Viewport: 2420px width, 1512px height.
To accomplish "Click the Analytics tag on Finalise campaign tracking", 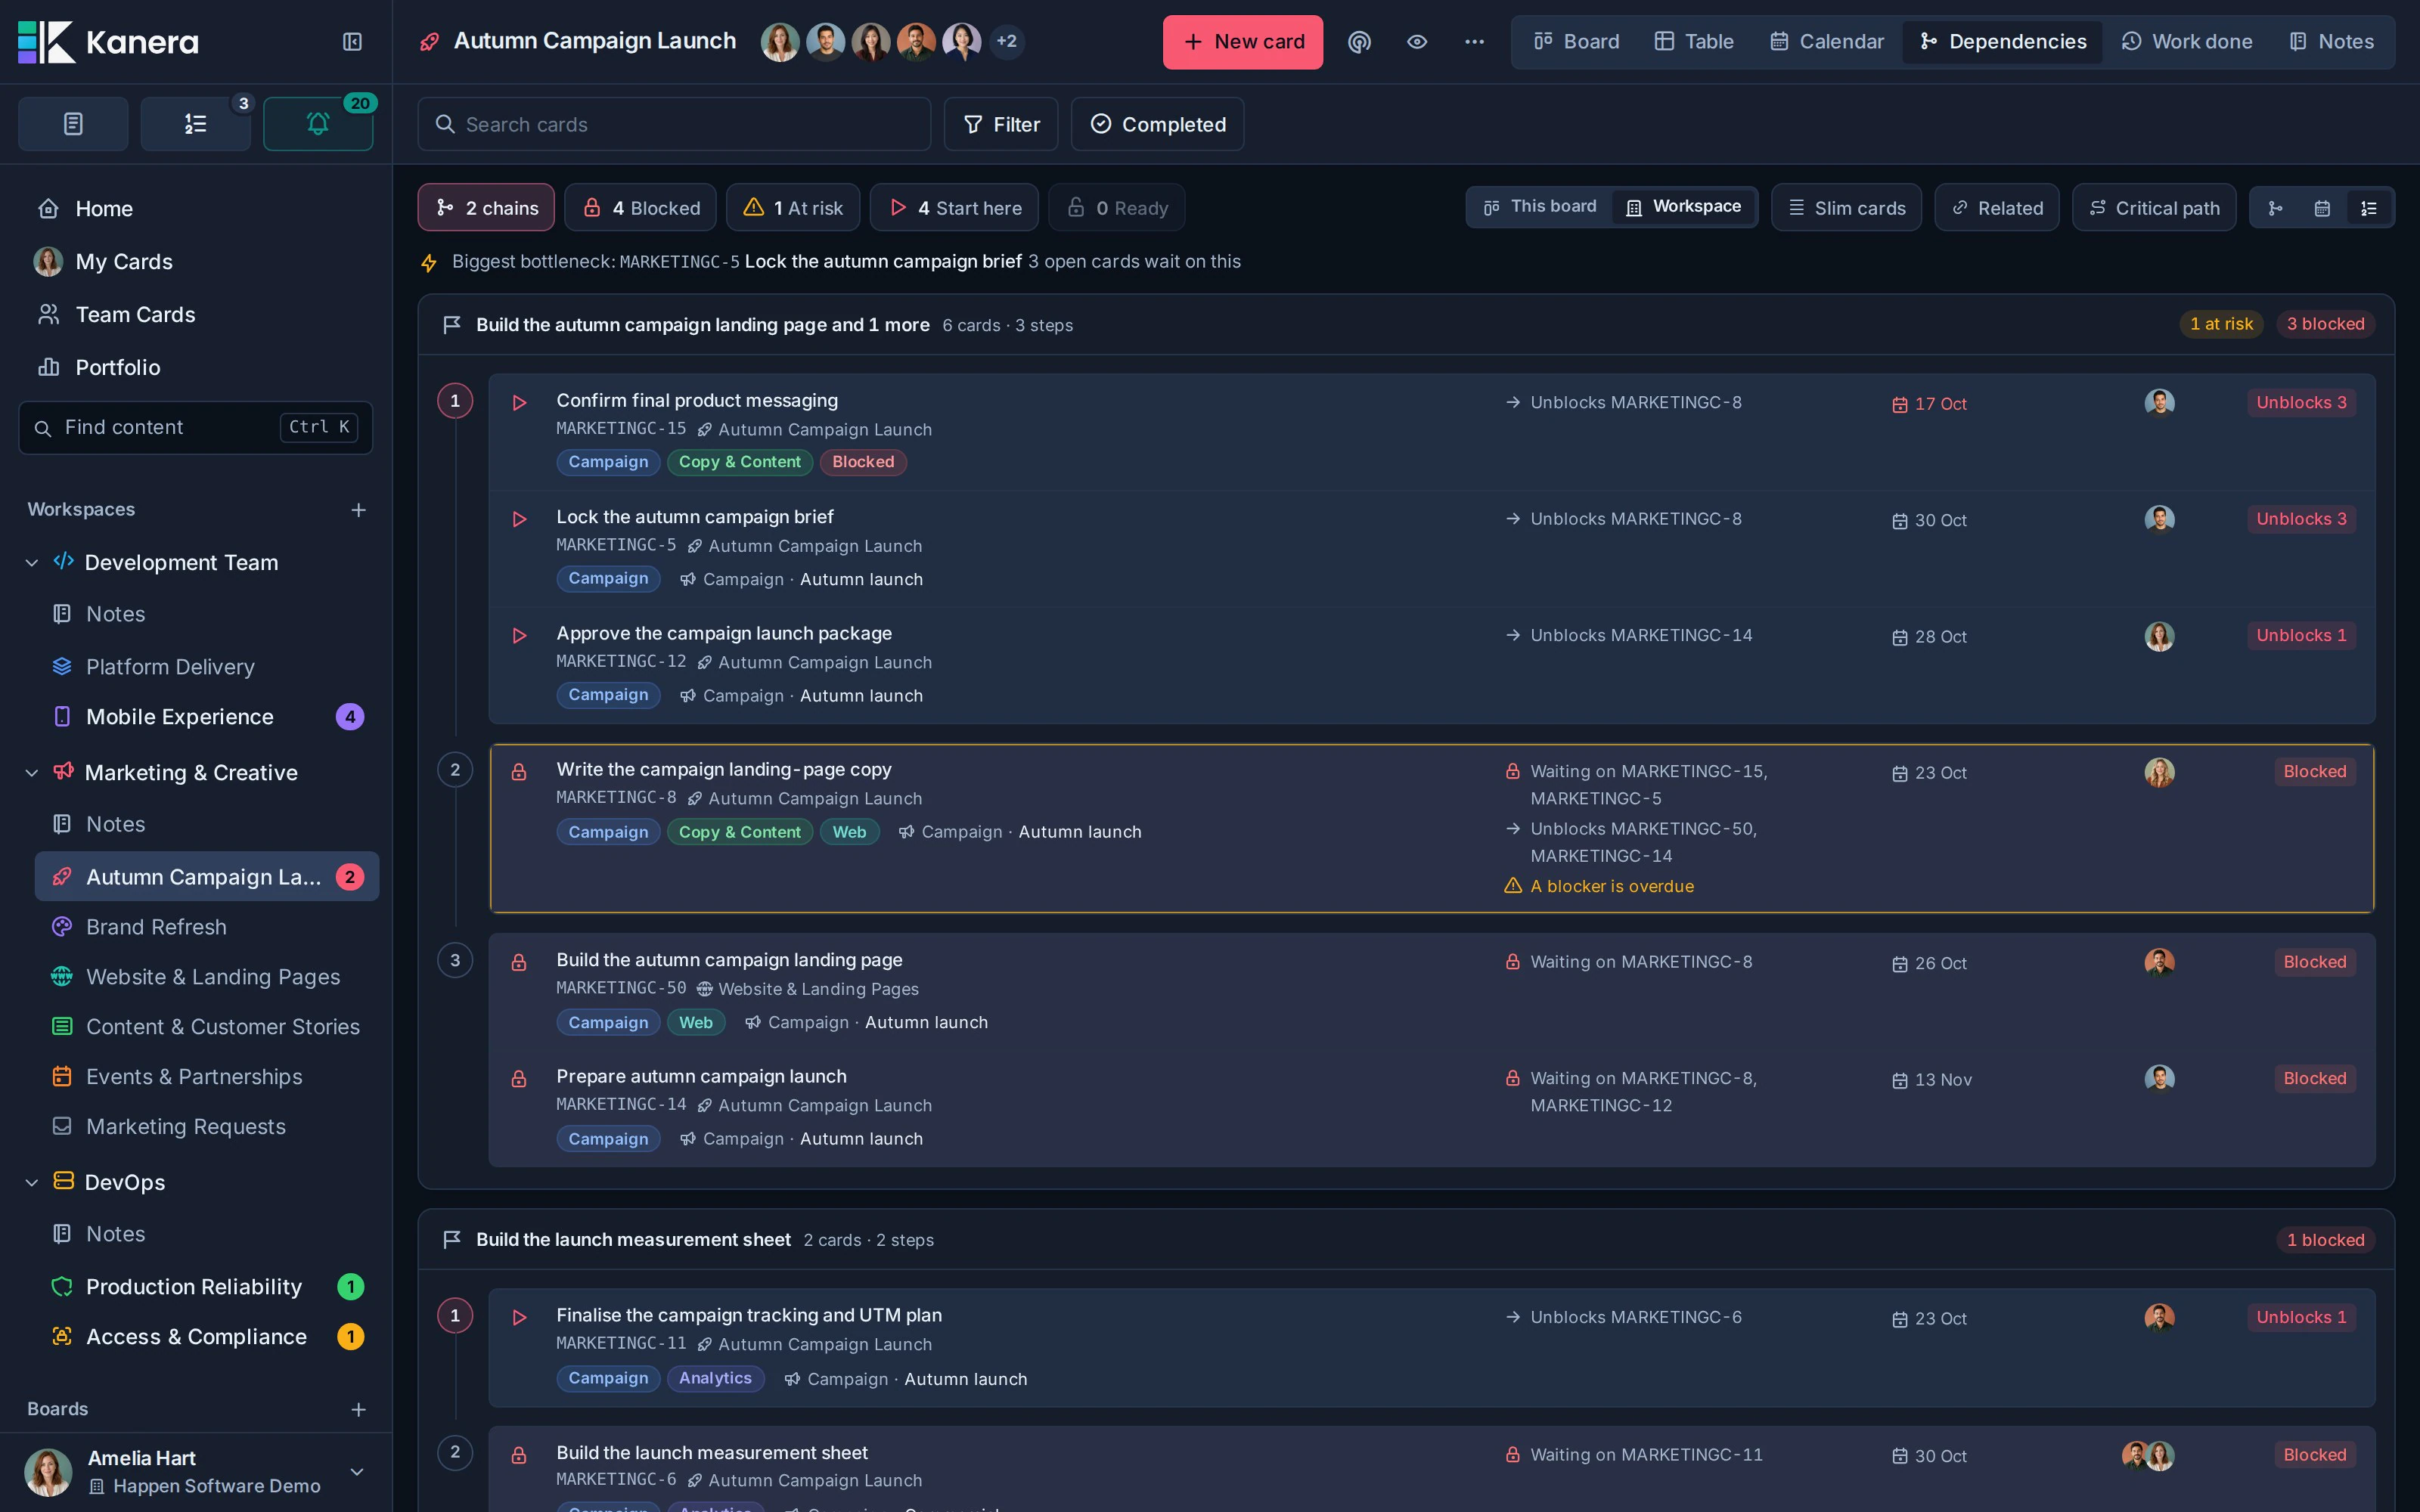I will tap(715, 1379).
